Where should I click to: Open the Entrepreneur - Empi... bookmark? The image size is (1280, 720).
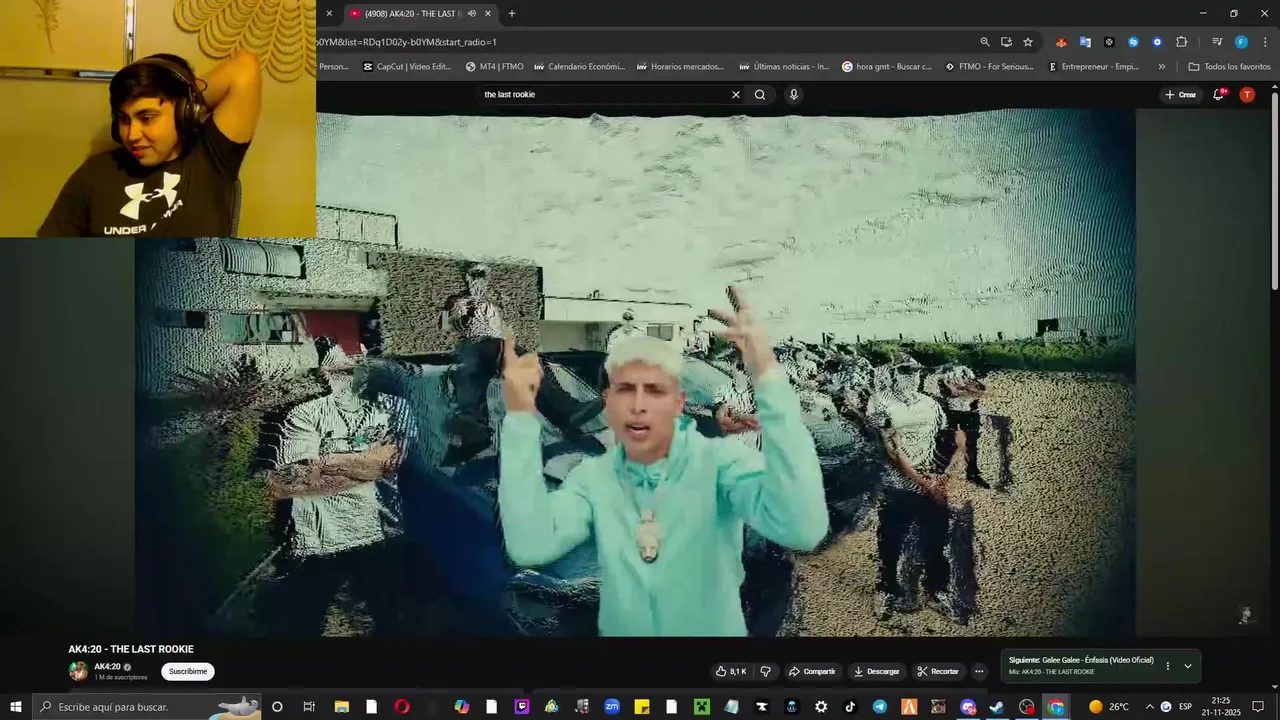click(x=1093, y=67)
